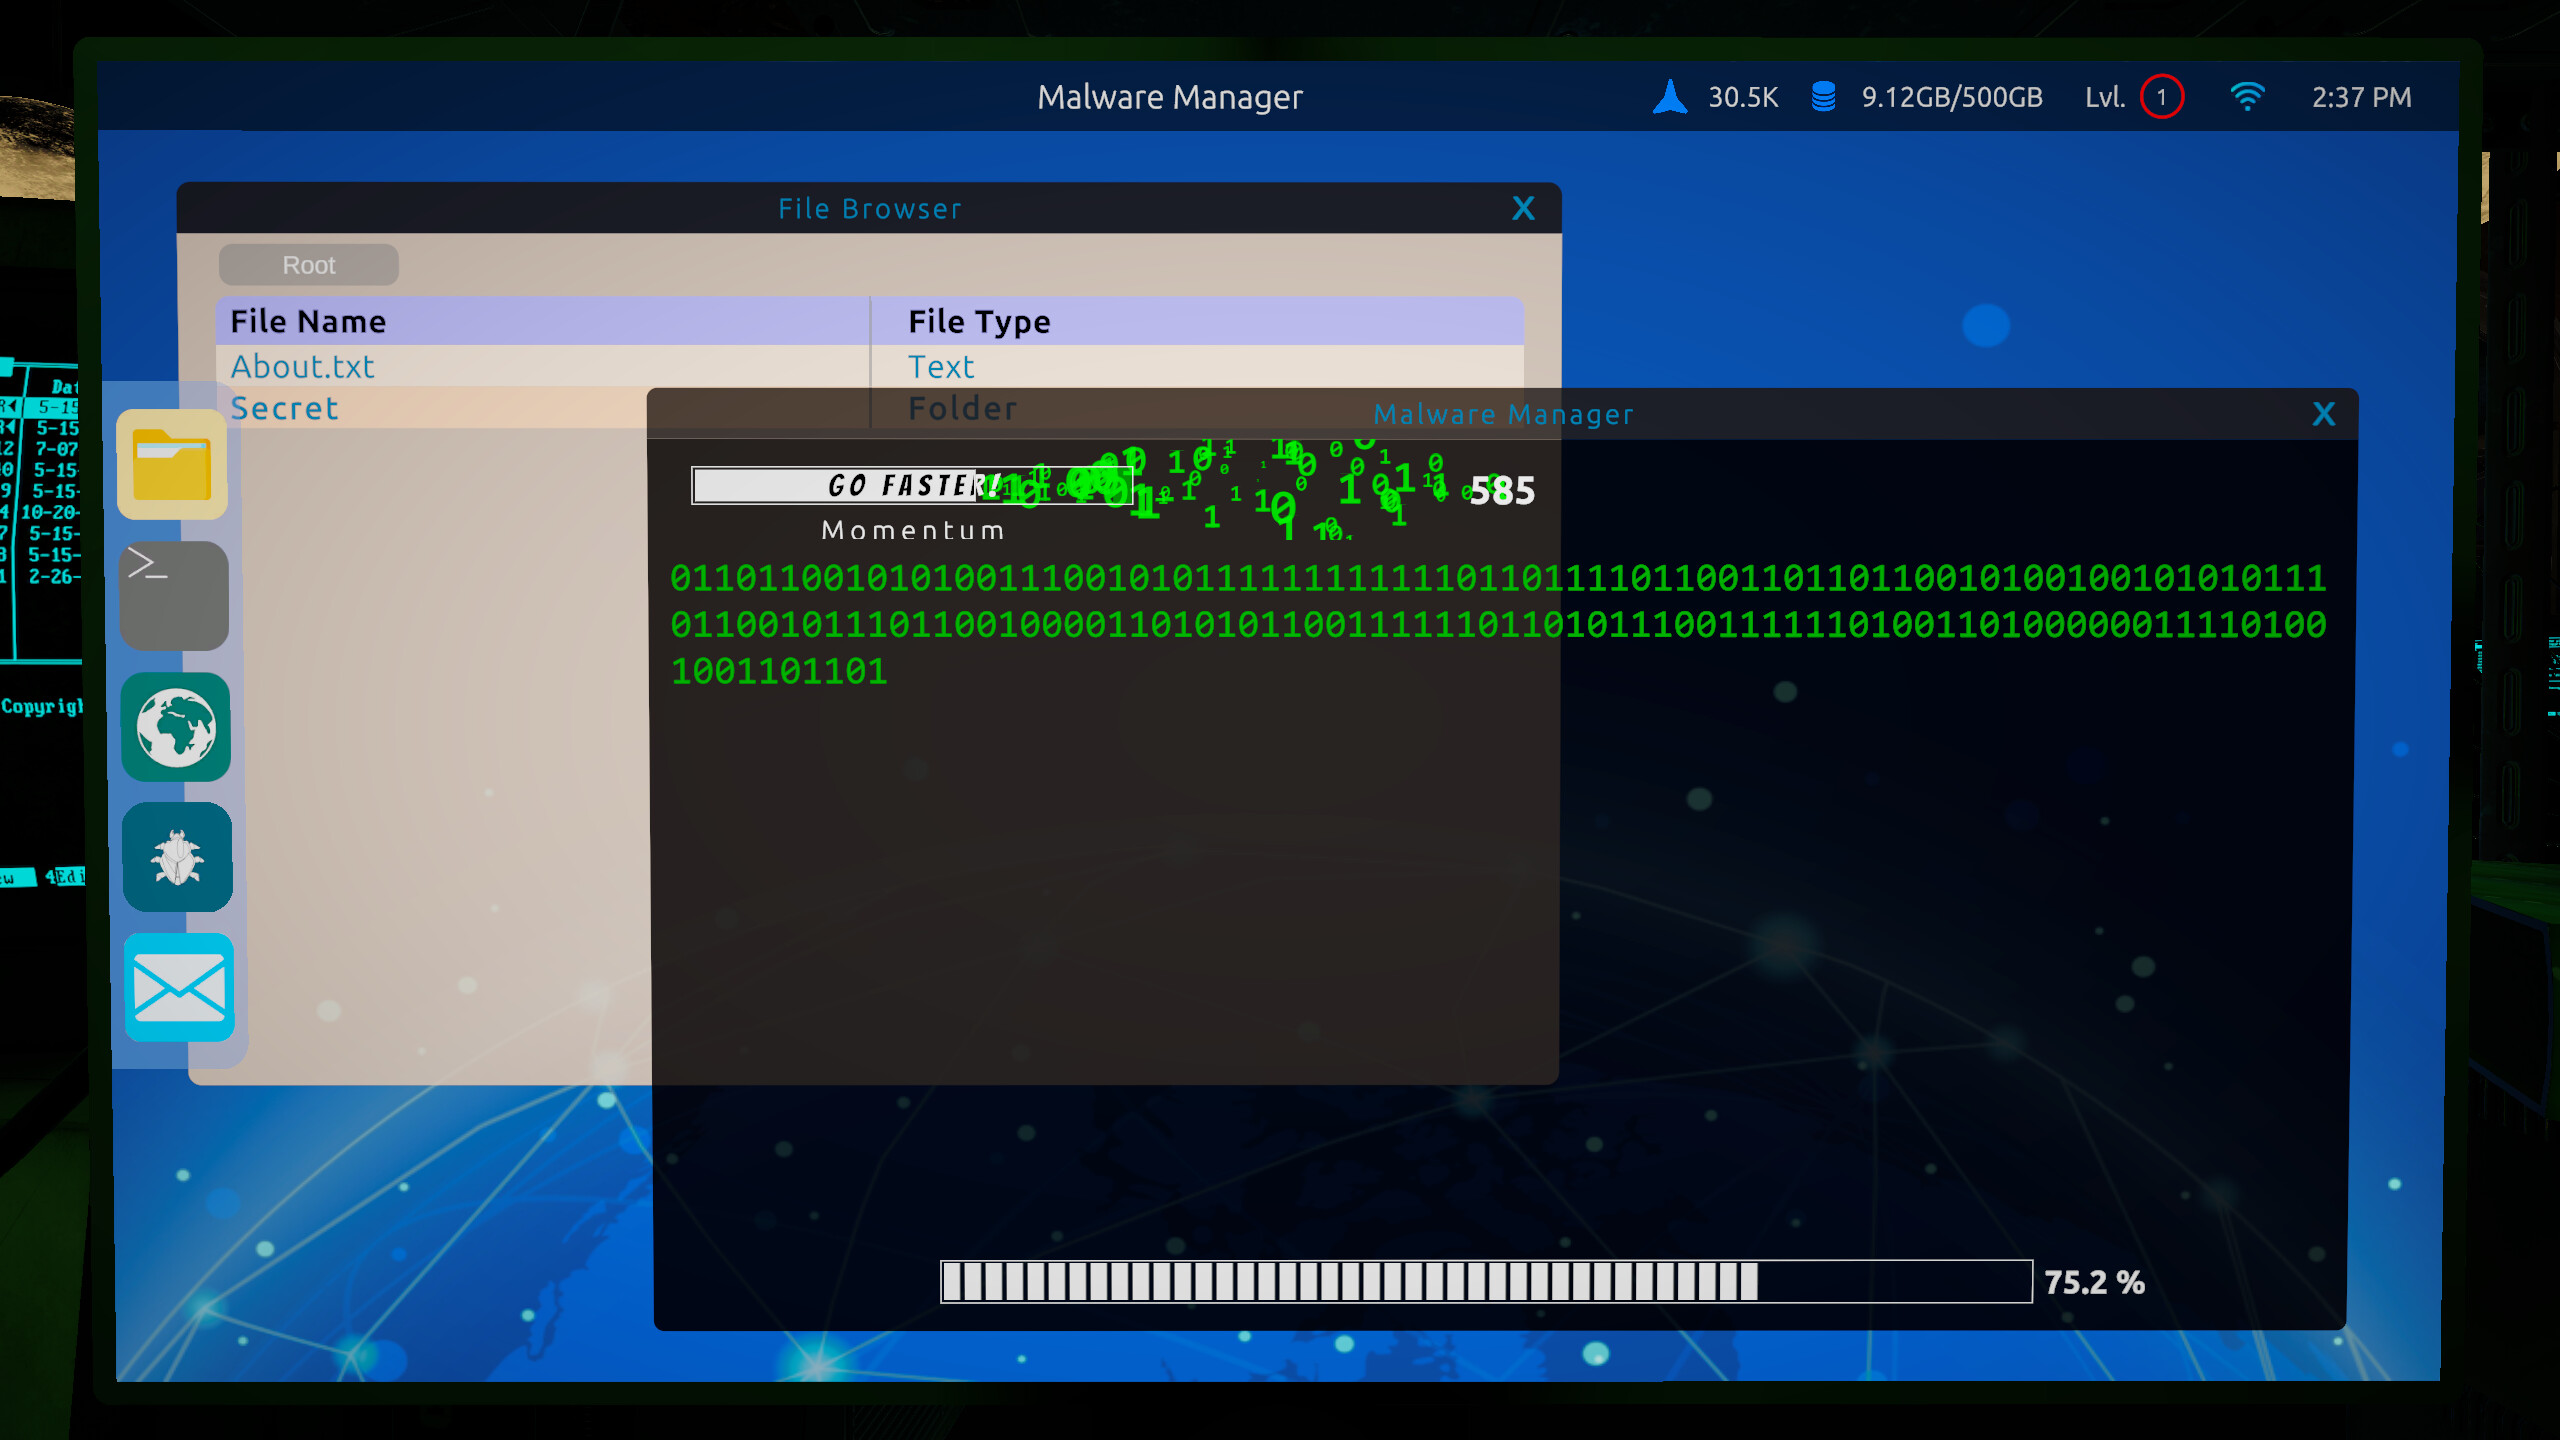2560x1440 pixels.
Task: Click the 2:37 PM clock
Action: tap(2362, 96)
